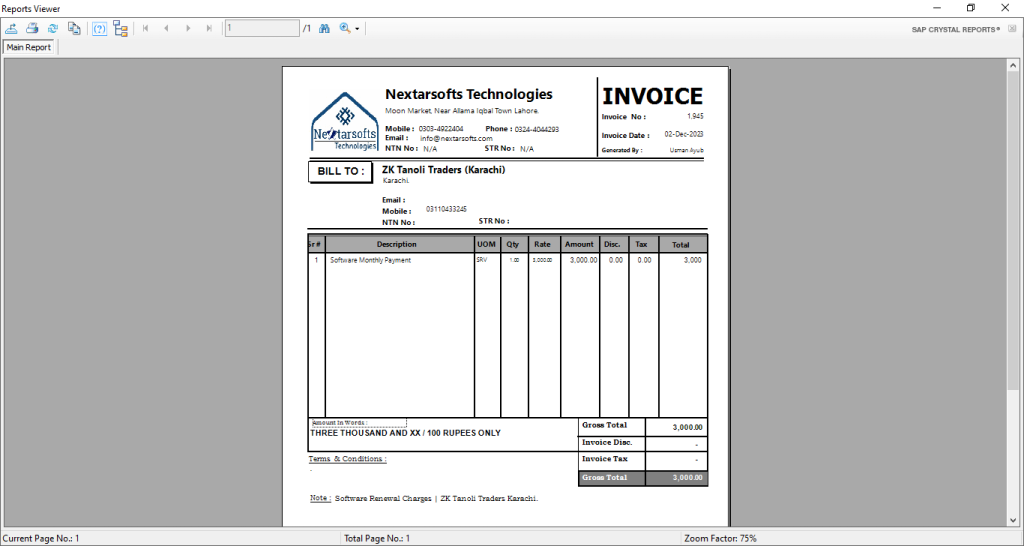
Task: Click the shaded final Gross Total row
Action: 643,477
